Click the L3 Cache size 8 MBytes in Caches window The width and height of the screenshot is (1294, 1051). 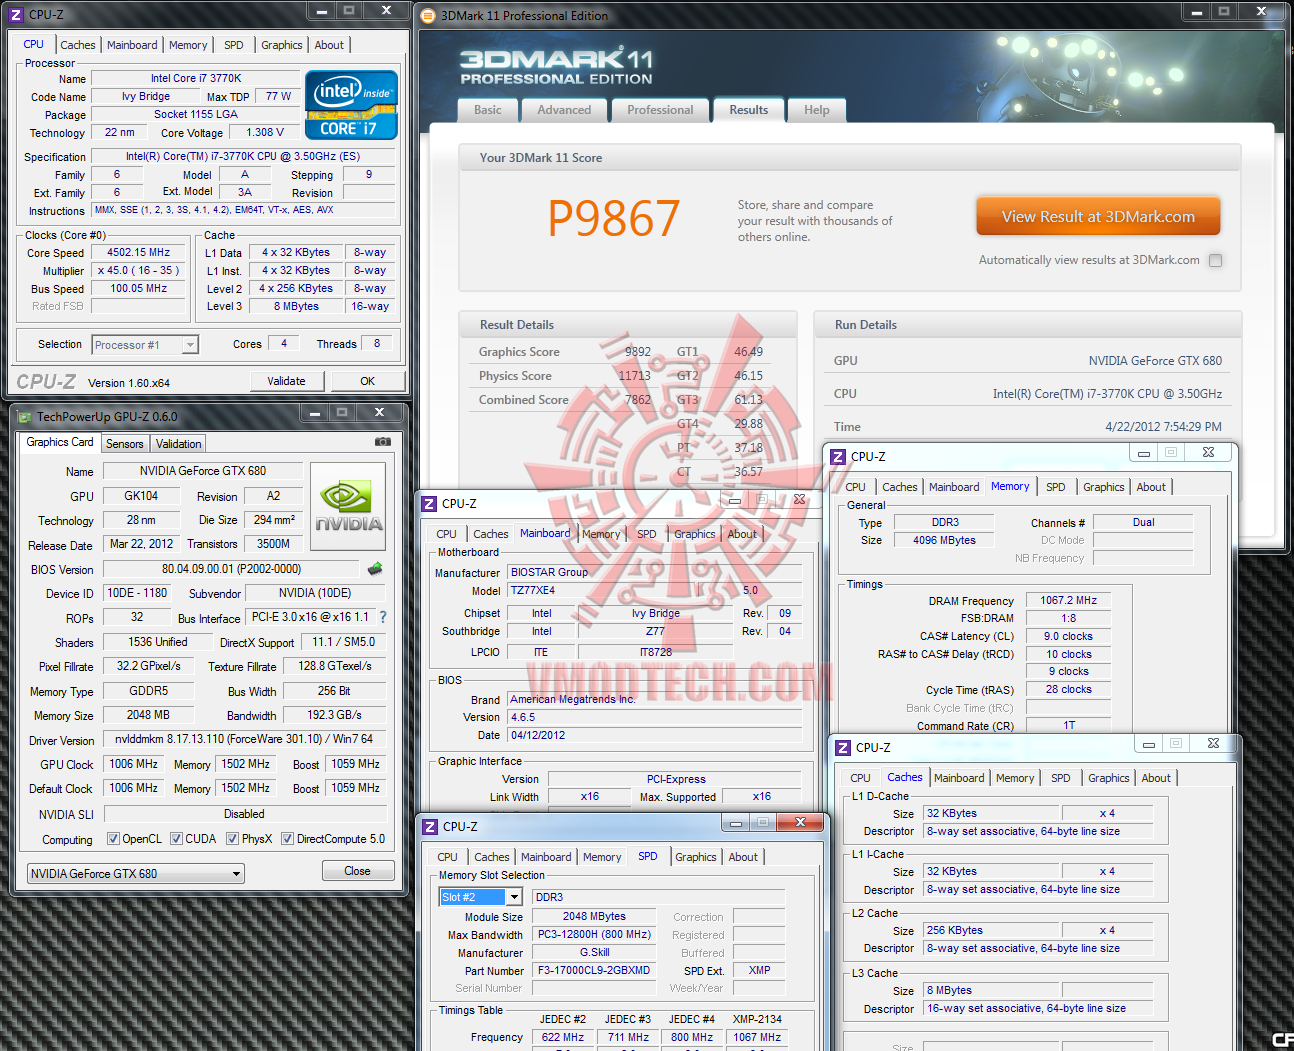click(989, 990)
